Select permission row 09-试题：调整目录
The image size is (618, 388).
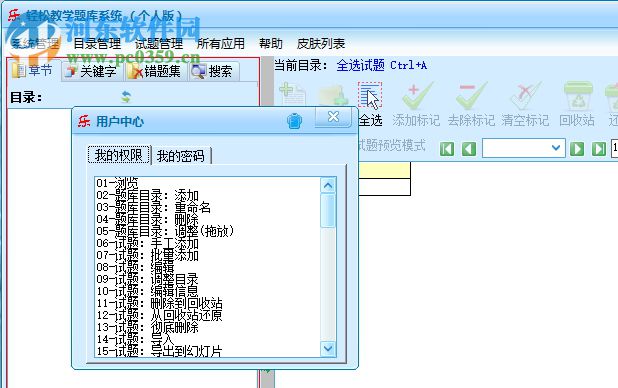pos(208,279)
